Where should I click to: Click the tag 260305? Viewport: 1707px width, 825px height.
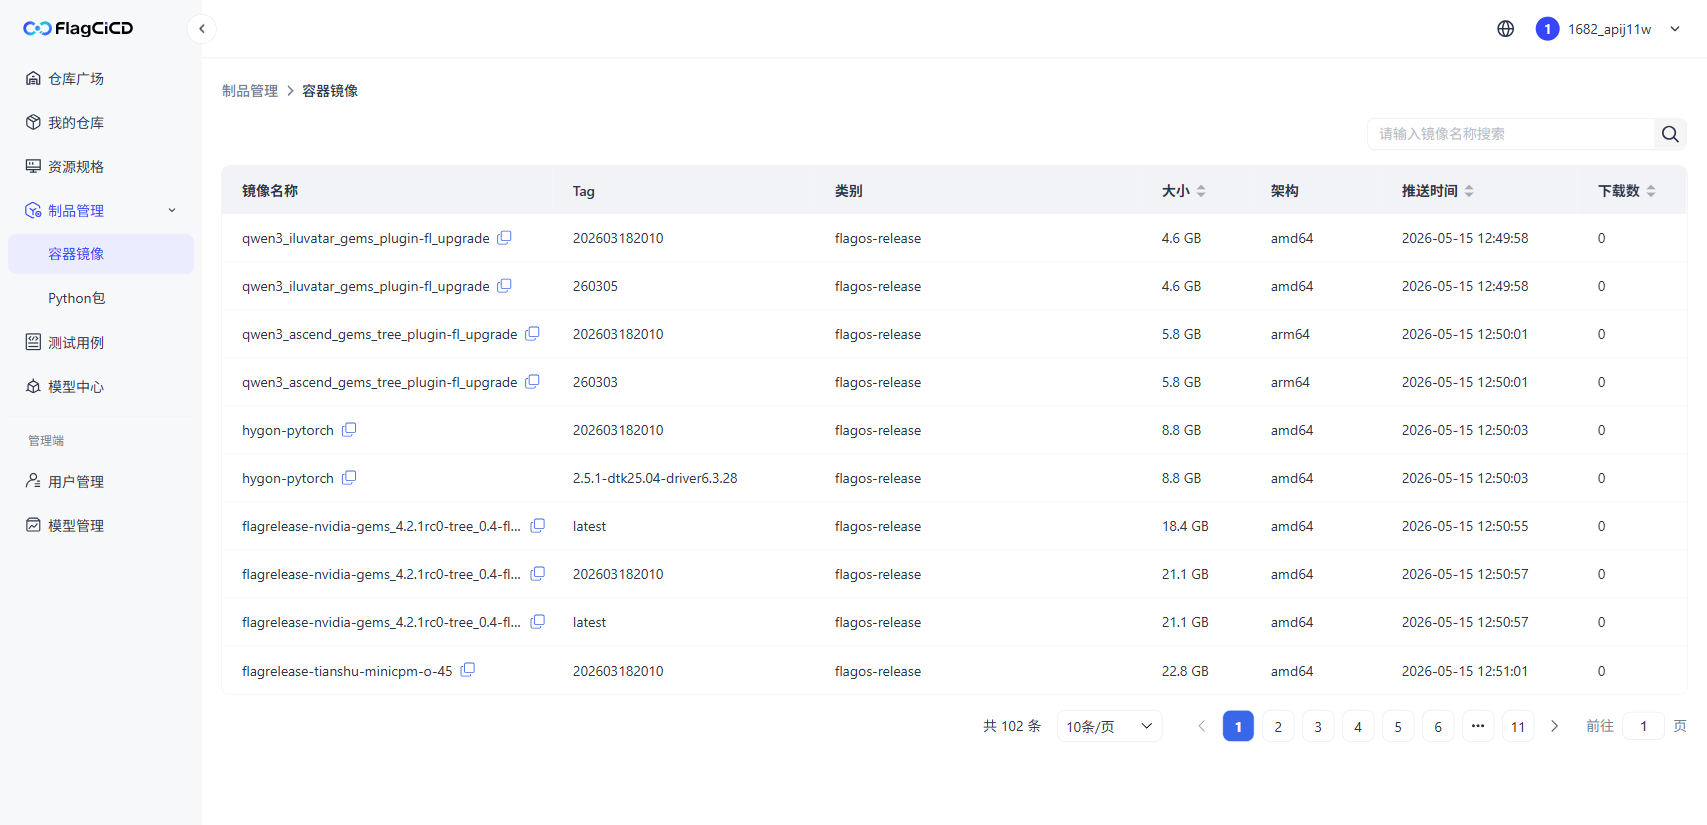(595, 286)
